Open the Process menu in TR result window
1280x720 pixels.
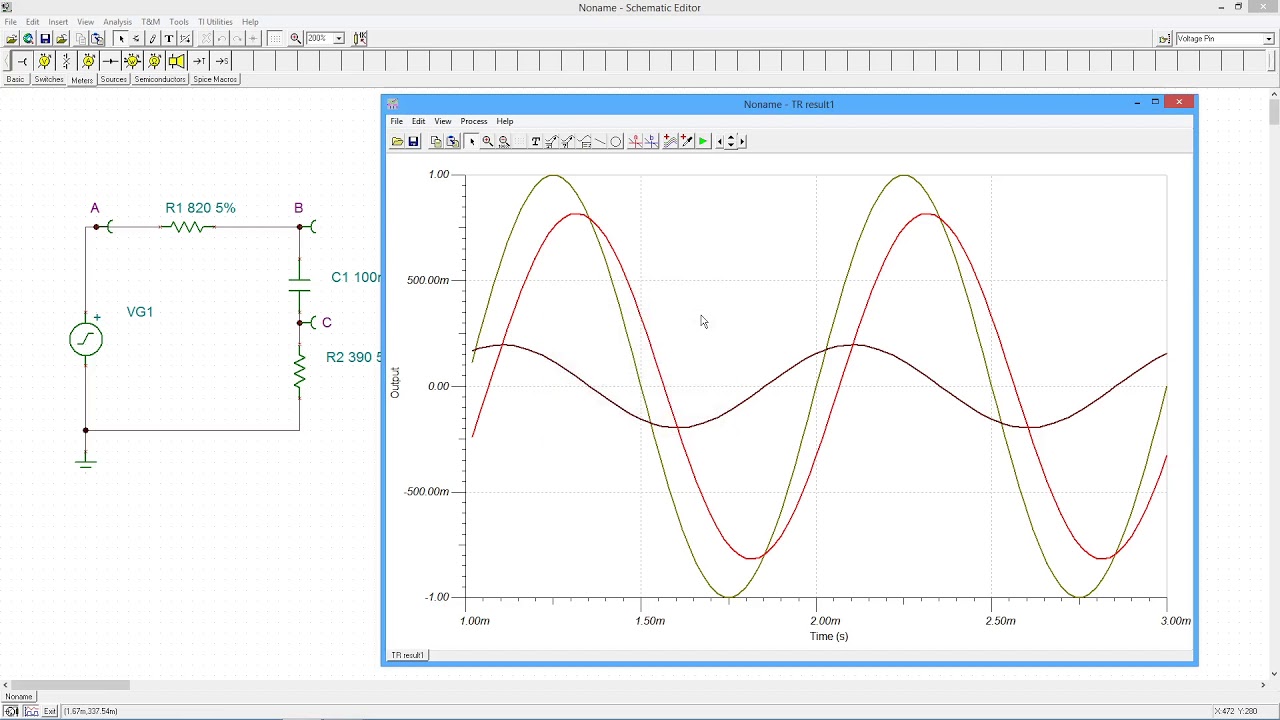pos(474,121)
